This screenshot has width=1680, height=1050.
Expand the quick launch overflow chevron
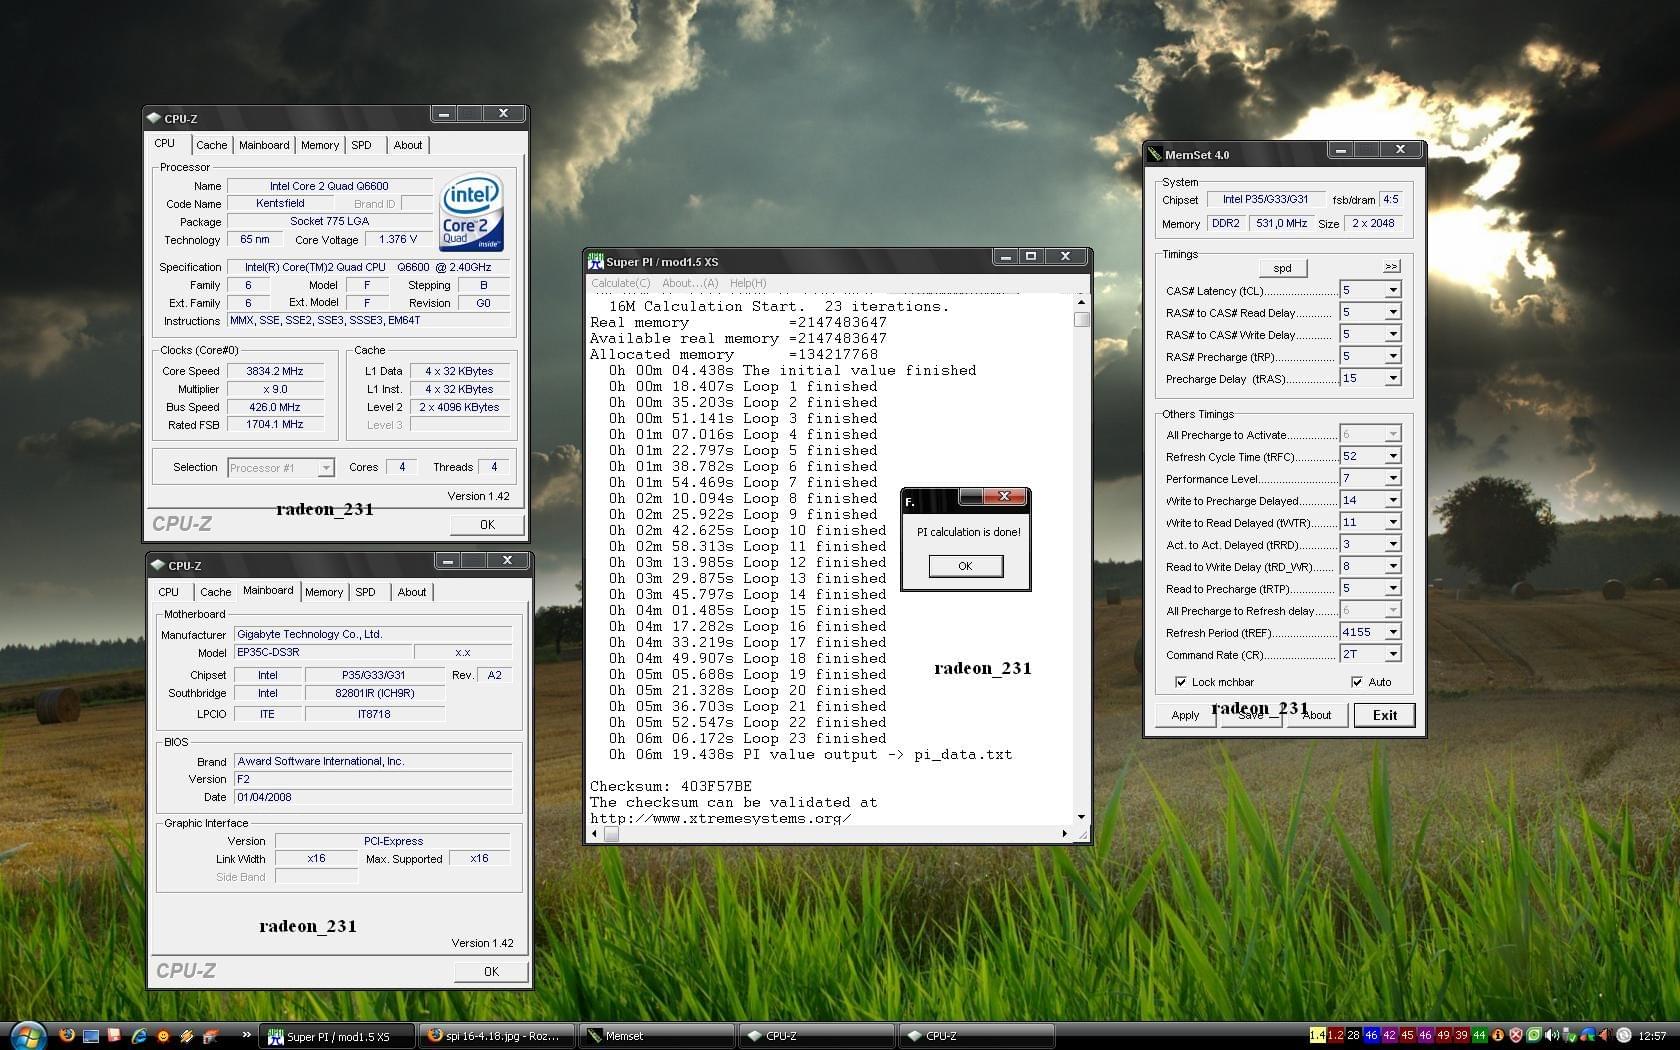247,1035
